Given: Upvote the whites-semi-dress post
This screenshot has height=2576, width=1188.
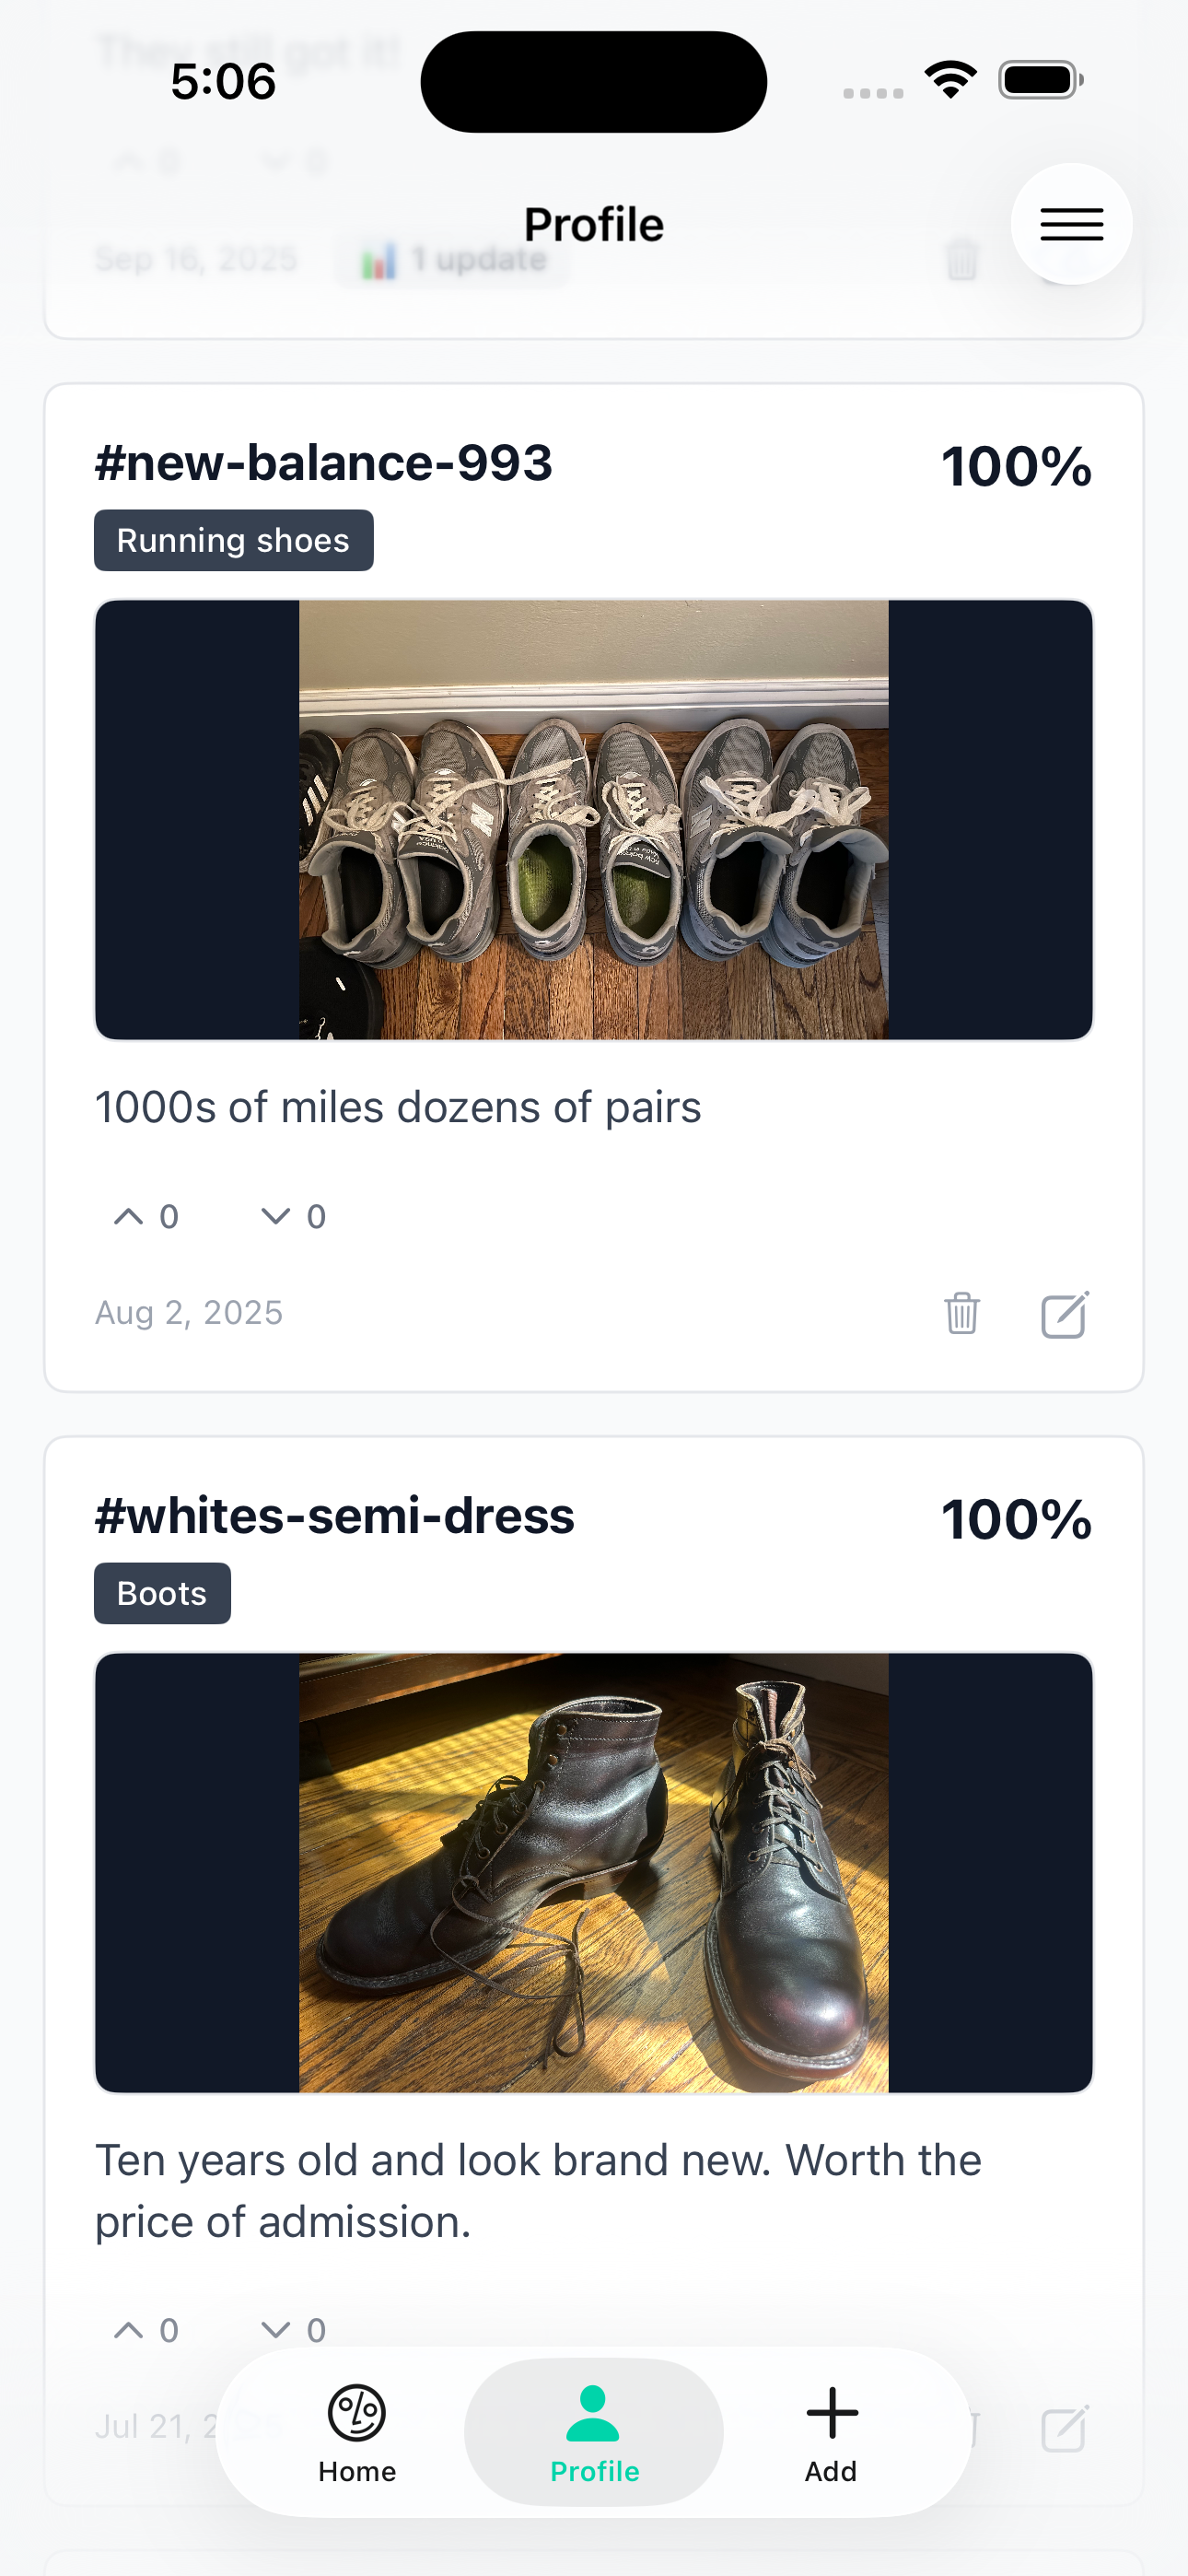Looking at the screenshot, I should [130, 2330].
